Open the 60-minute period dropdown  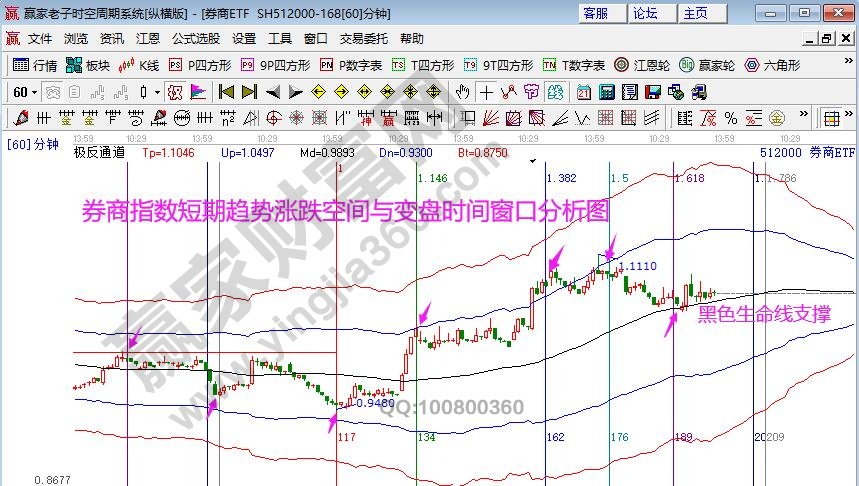25,92
